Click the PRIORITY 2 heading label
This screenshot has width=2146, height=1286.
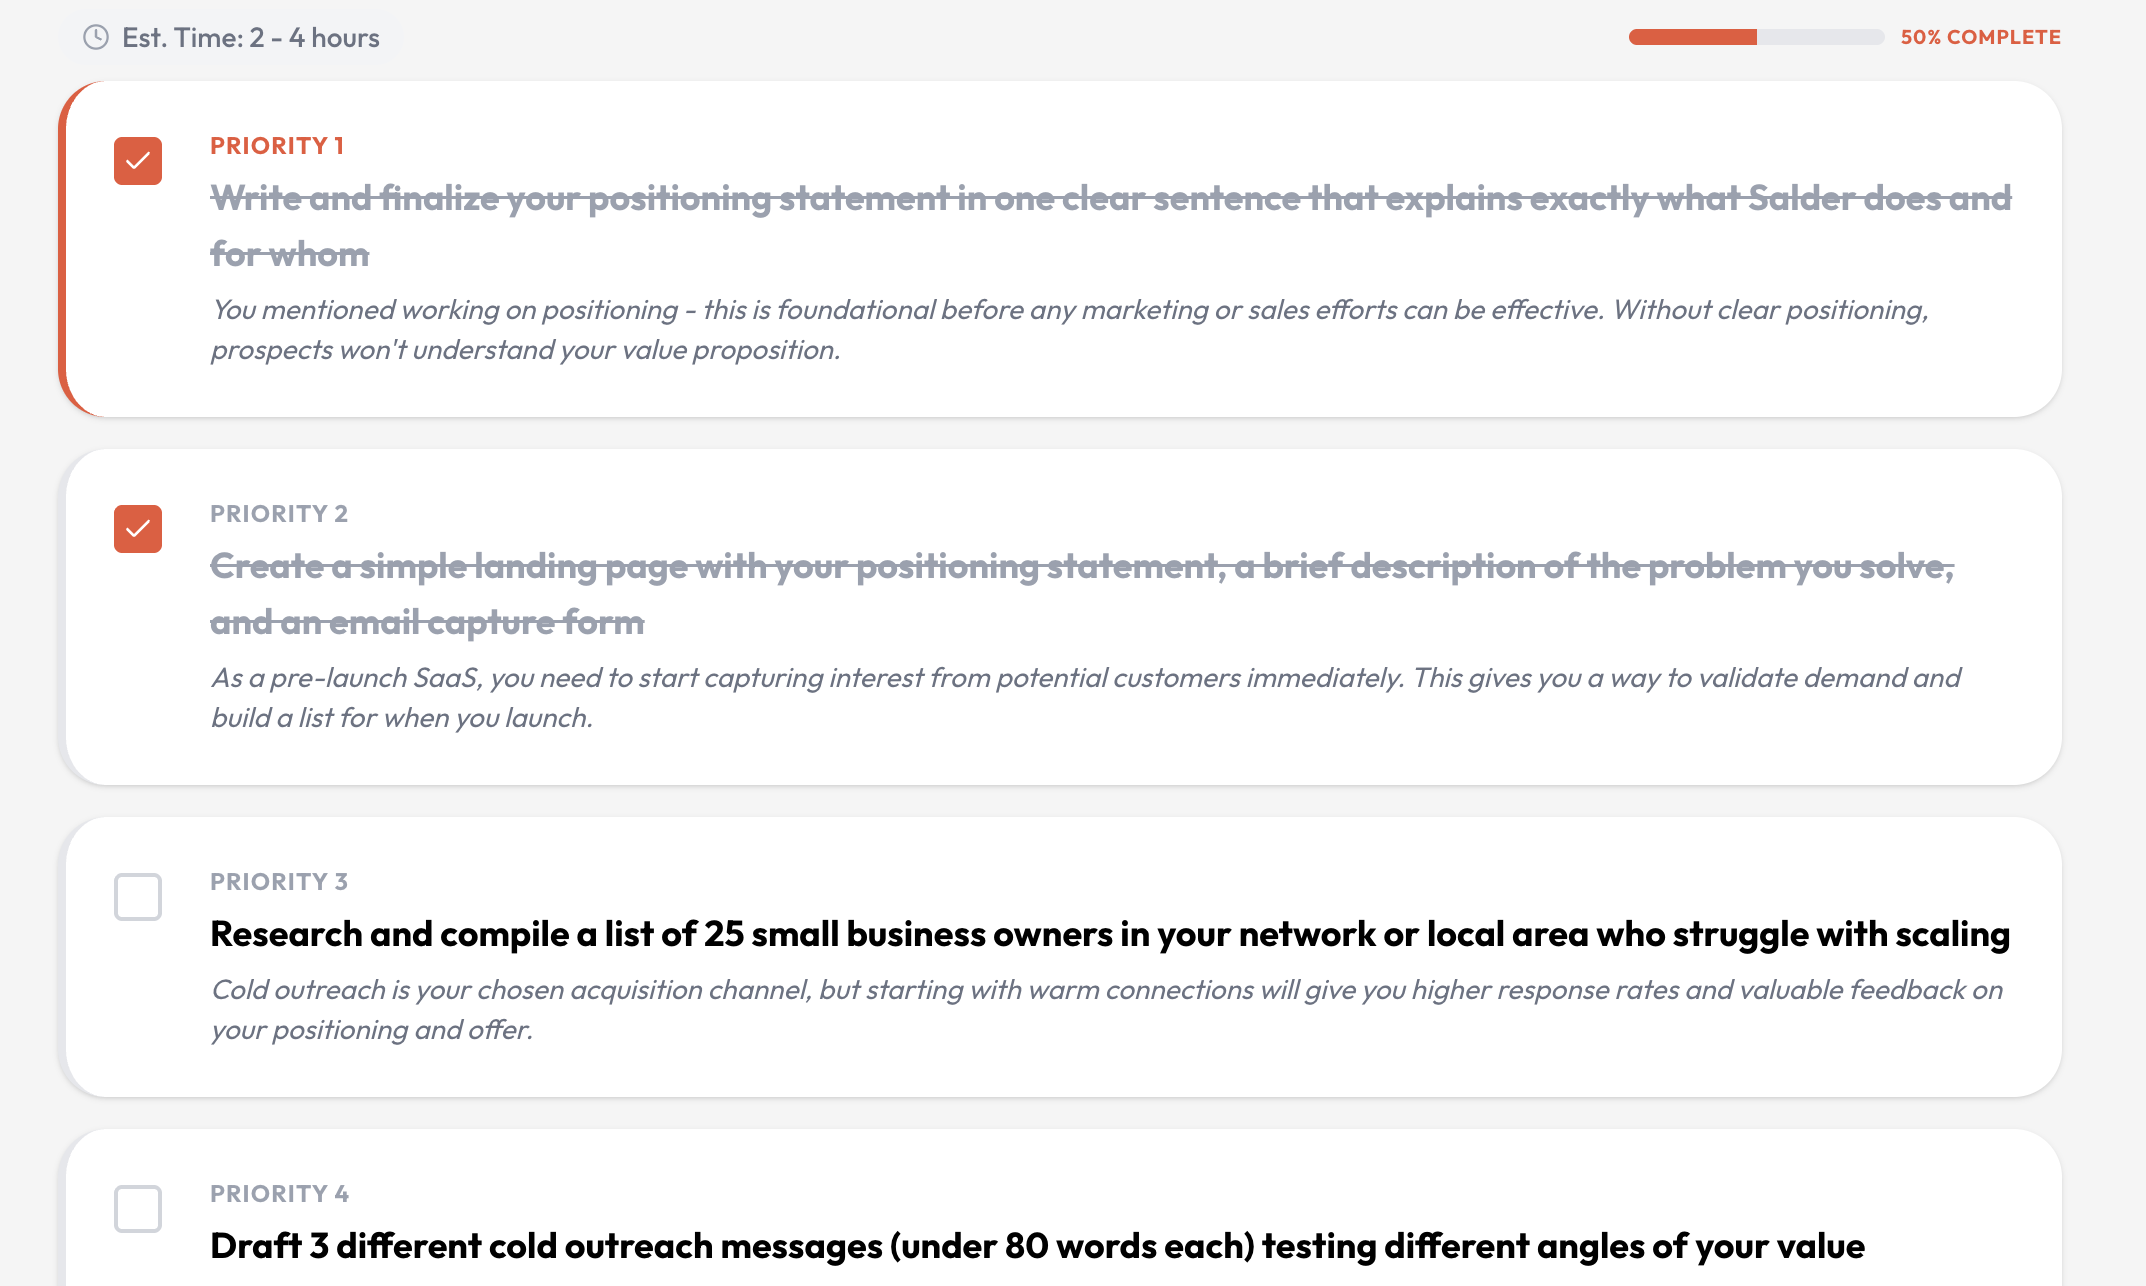[279, 514]
